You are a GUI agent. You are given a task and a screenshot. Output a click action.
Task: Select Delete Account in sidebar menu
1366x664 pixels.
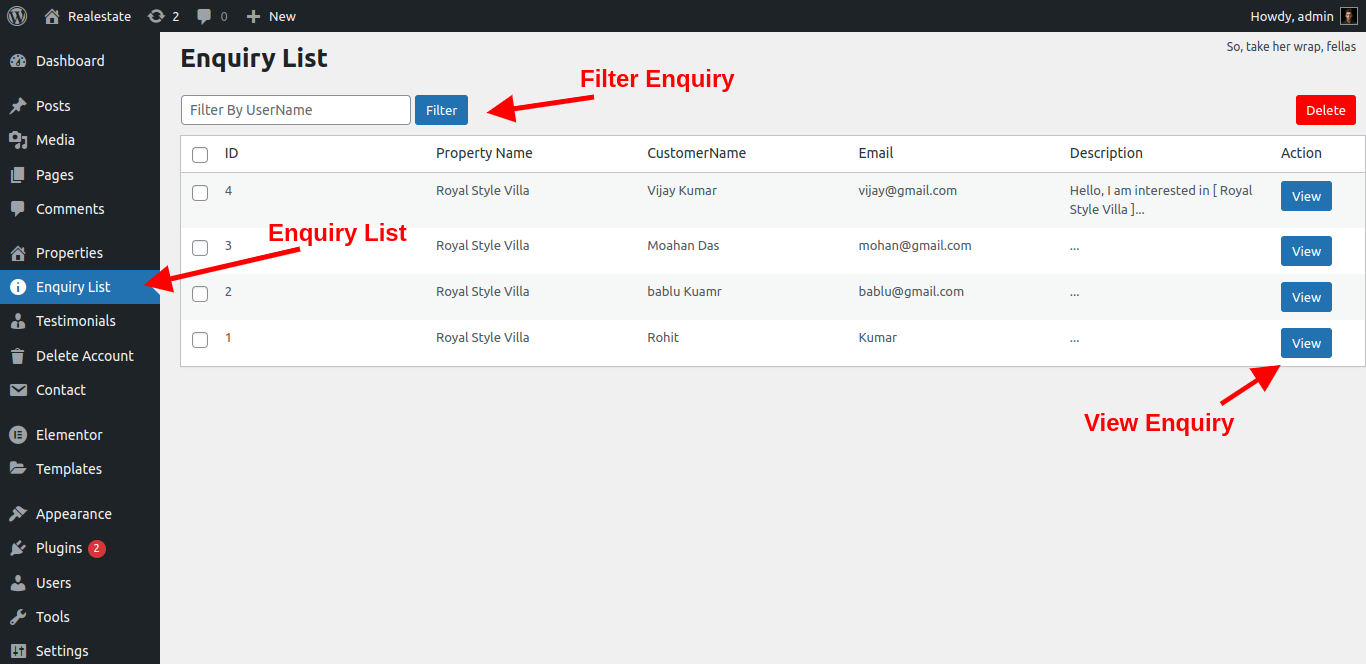[85, 356]
